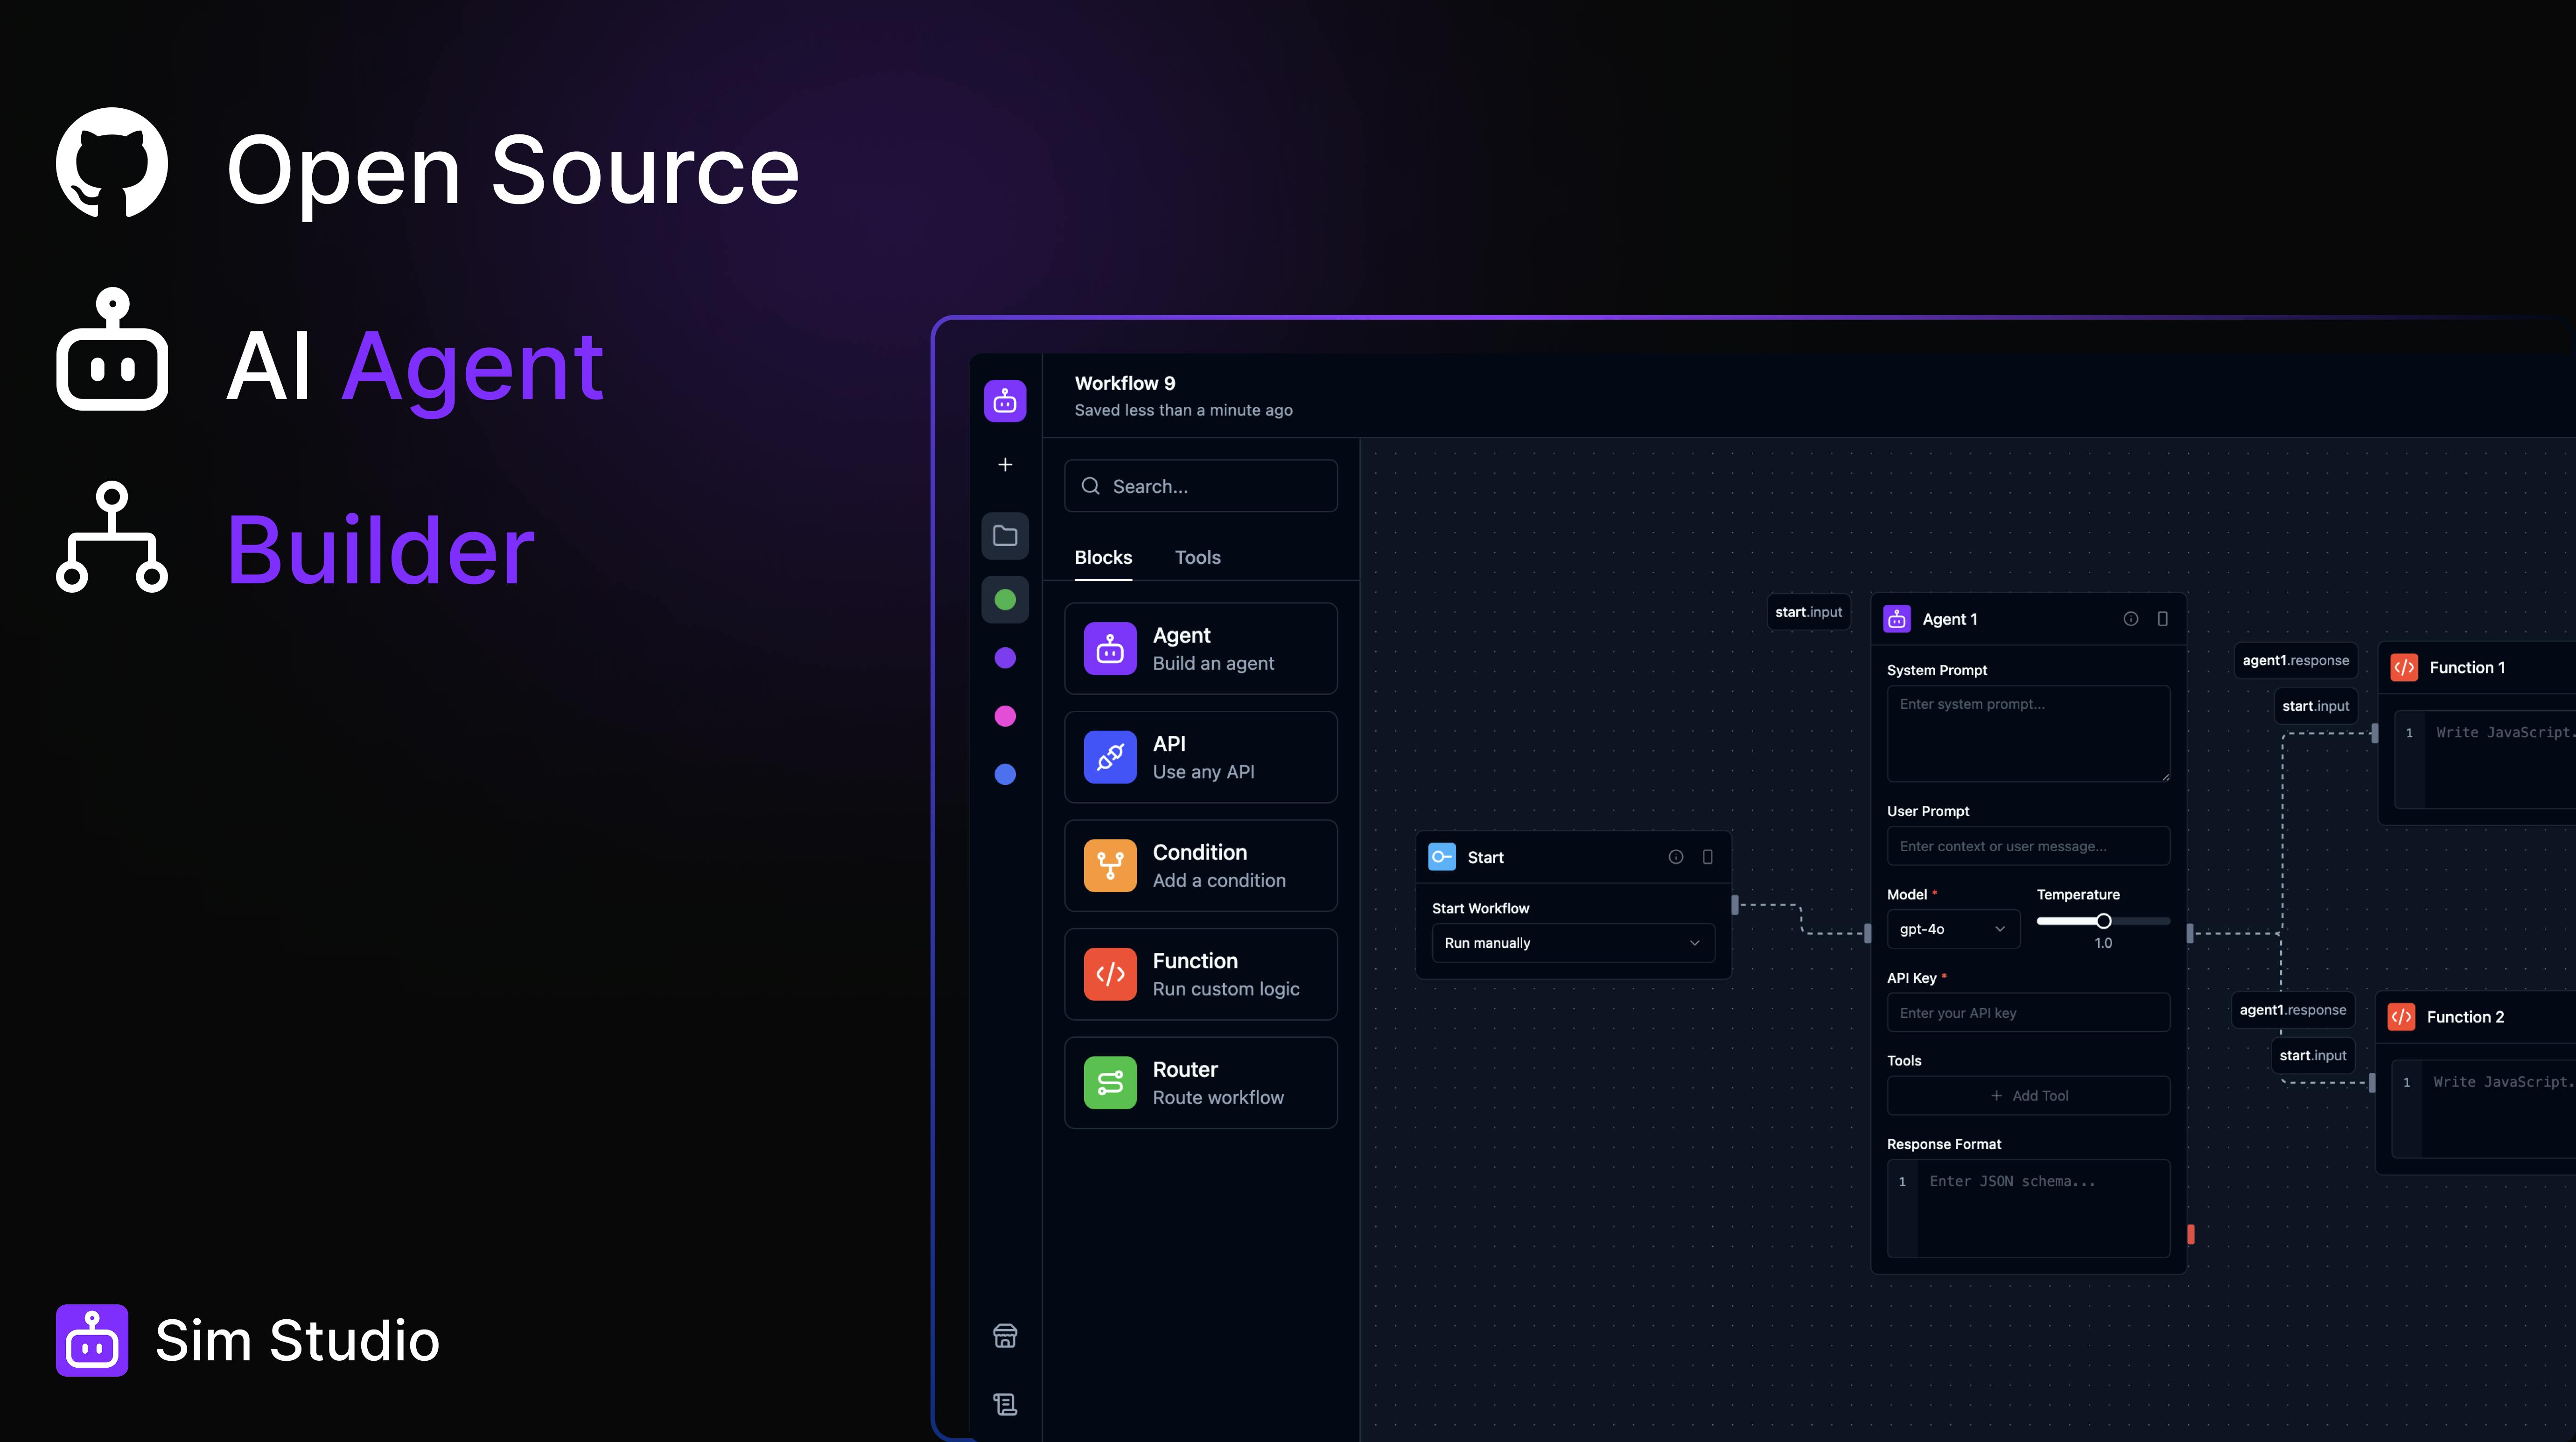2576x1442 pixels.
Task: Select the blue-dot workflow in the sidebar
Action: tap(1005, 774)
